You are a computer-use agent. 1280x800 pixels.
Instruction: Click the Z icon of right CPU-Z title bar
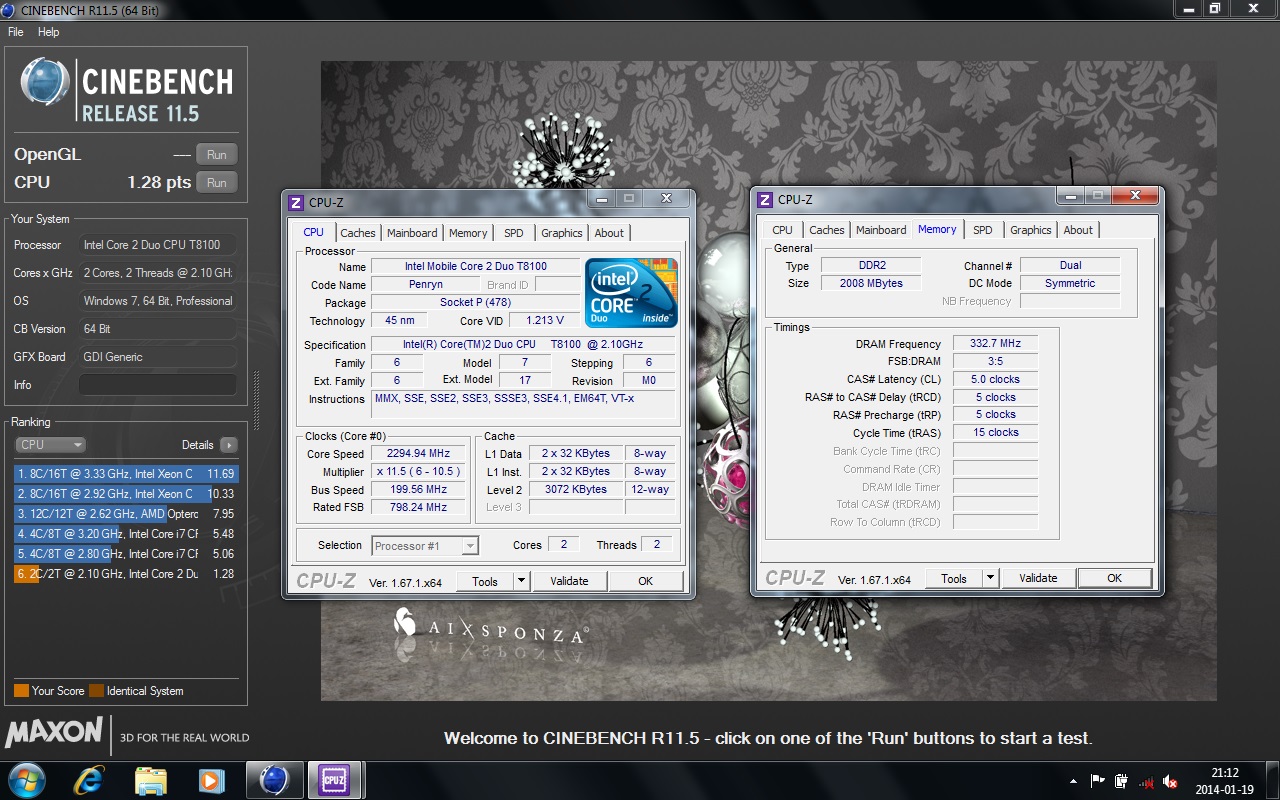point(765,200)
